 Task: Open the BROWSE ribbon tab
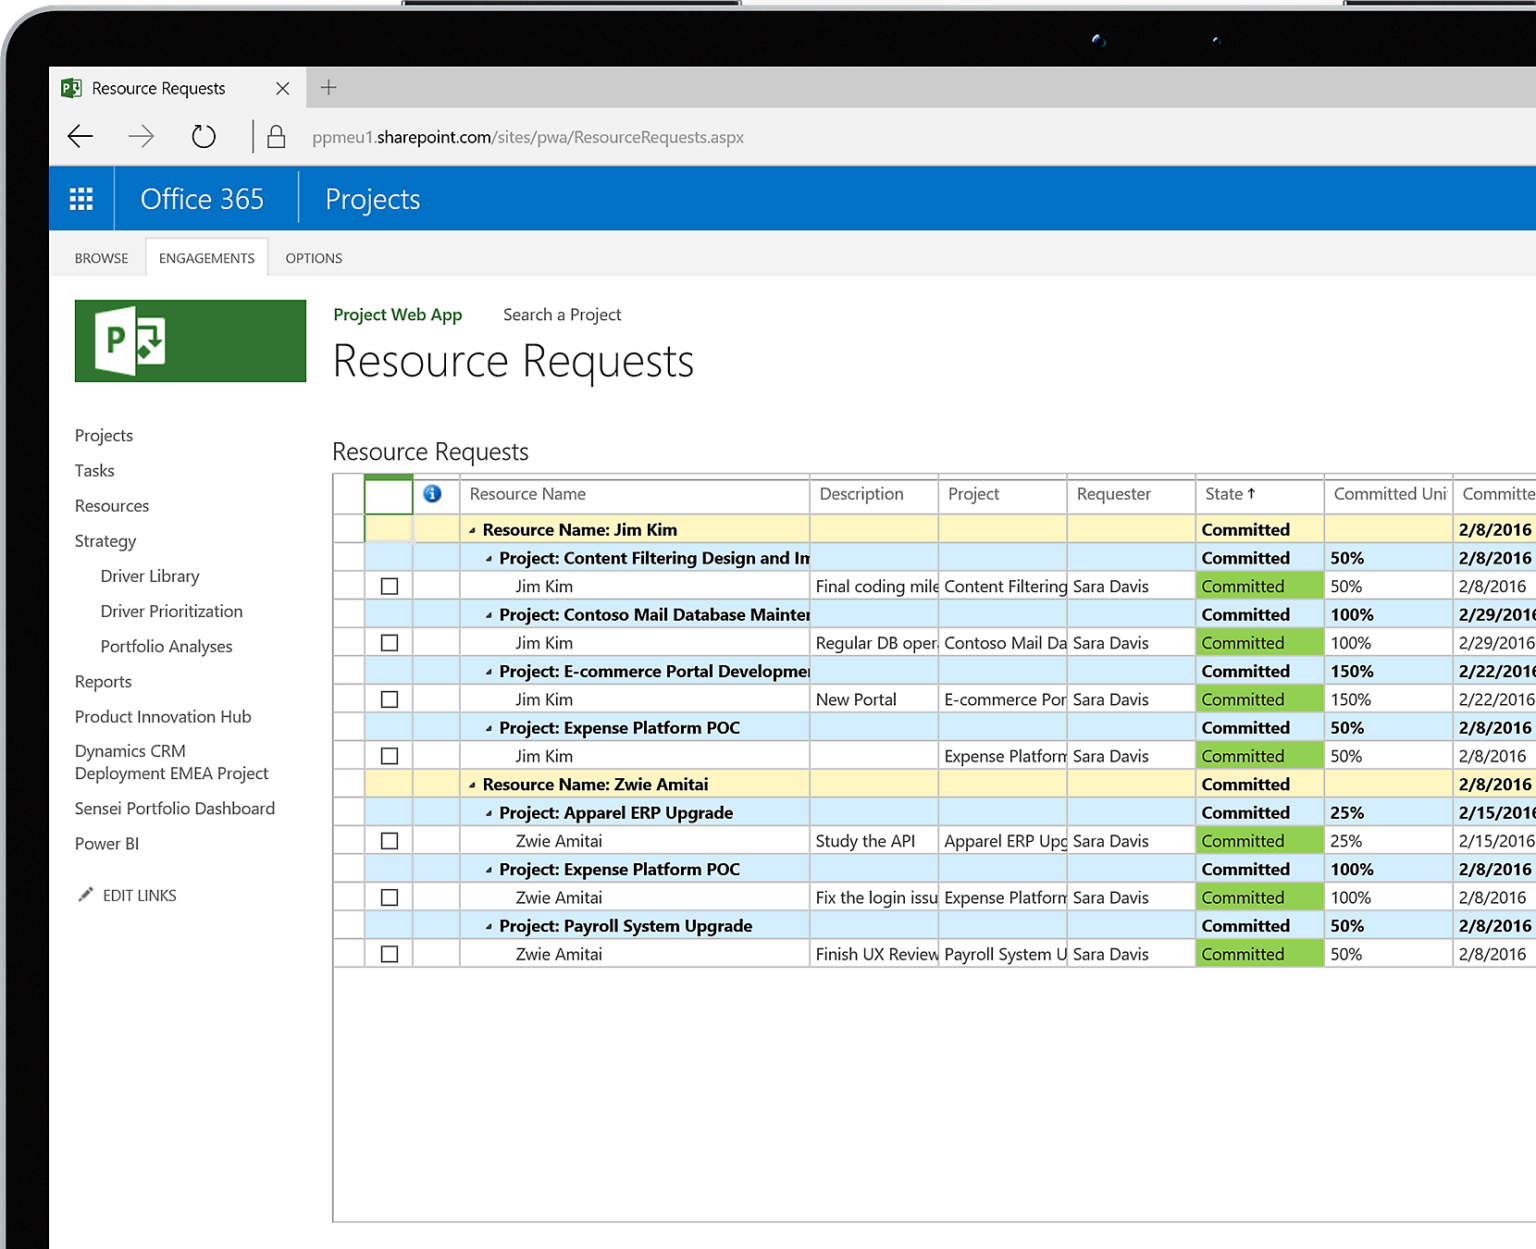click(100, 257)
